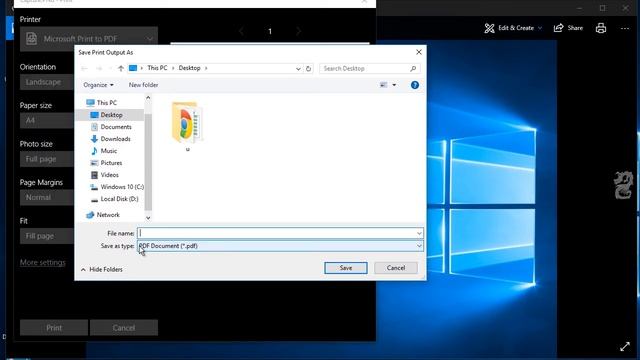Open Fit Fill page dropdown
640x360 pixels.
coord(47,236)
